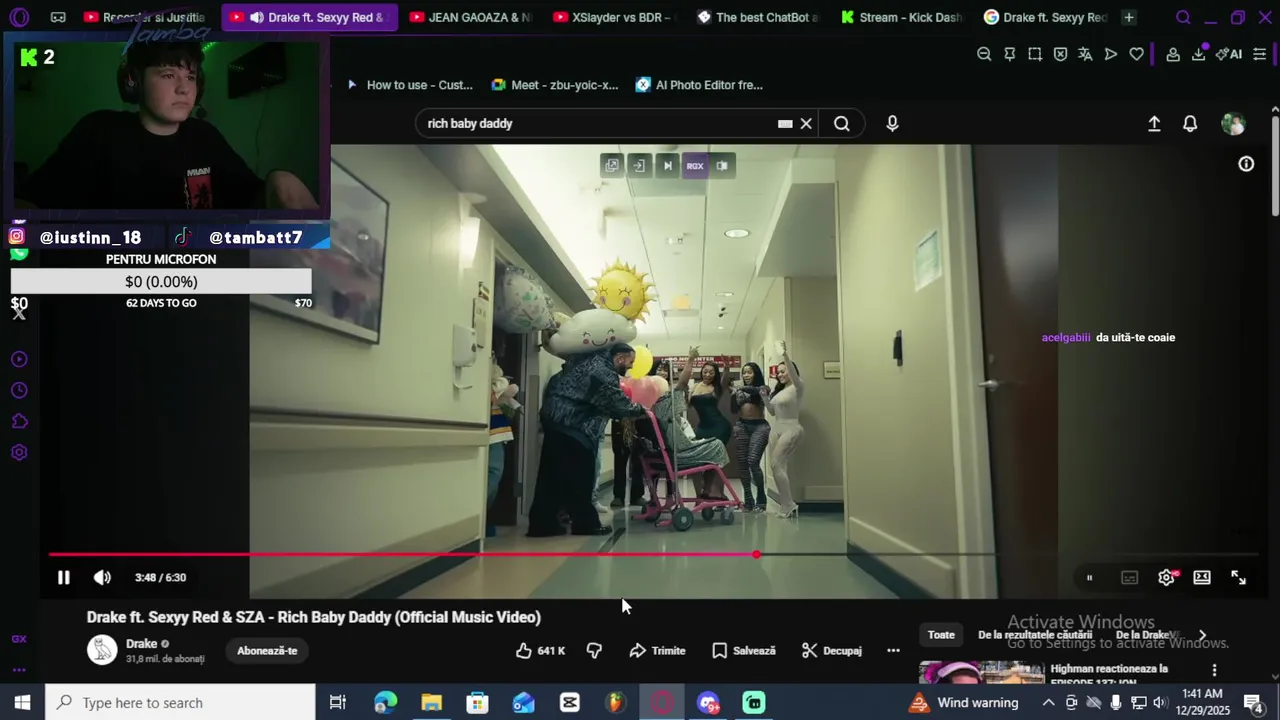The height and width of the screenshot is (720, 1280).
Task: Mute the video volume speaker
Action: pyautogui.click(x=102, y=577)
